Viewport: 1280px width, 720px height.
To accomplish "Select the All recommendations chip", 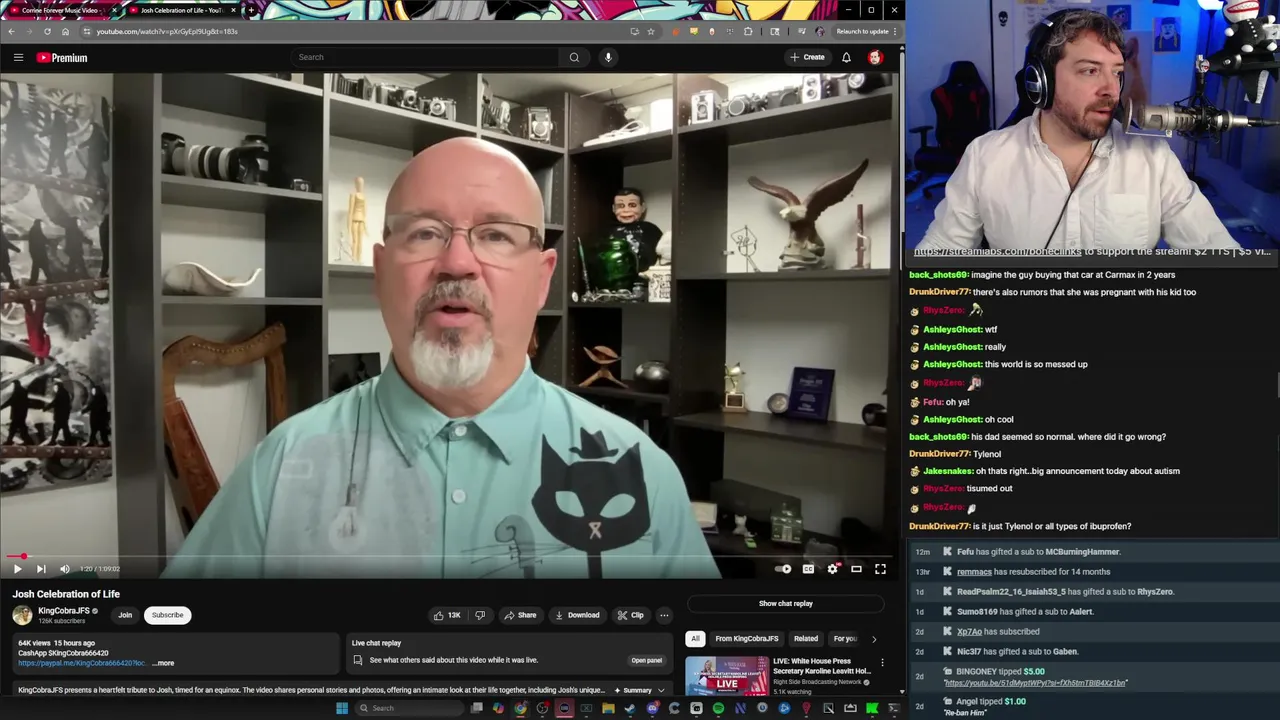I will pyautogui.click(x=695, y=638).
